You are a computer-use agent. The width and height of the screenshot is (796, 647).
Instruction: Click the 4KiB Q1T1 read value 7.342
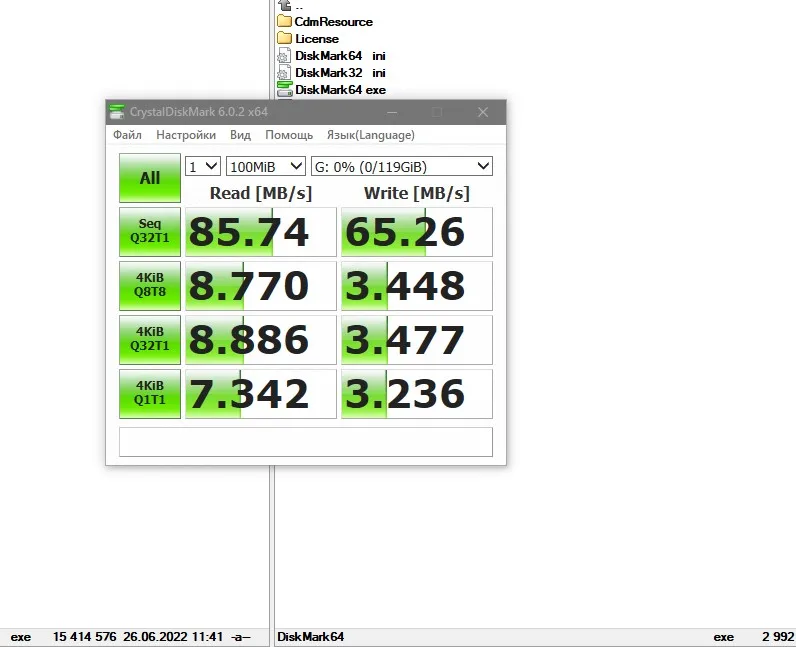260,394
